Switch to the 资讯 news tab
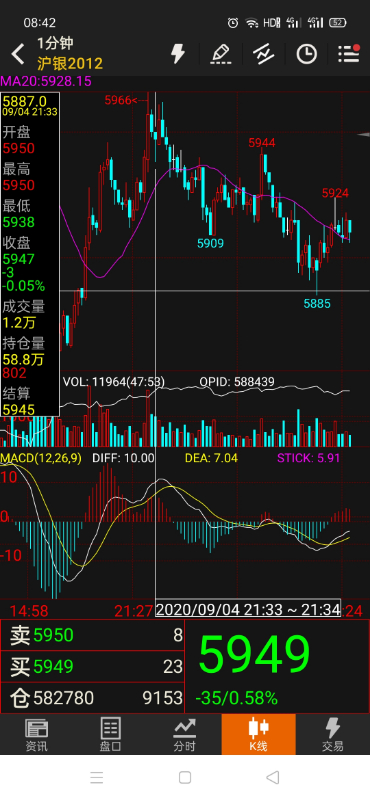 (x=37, y=735)
